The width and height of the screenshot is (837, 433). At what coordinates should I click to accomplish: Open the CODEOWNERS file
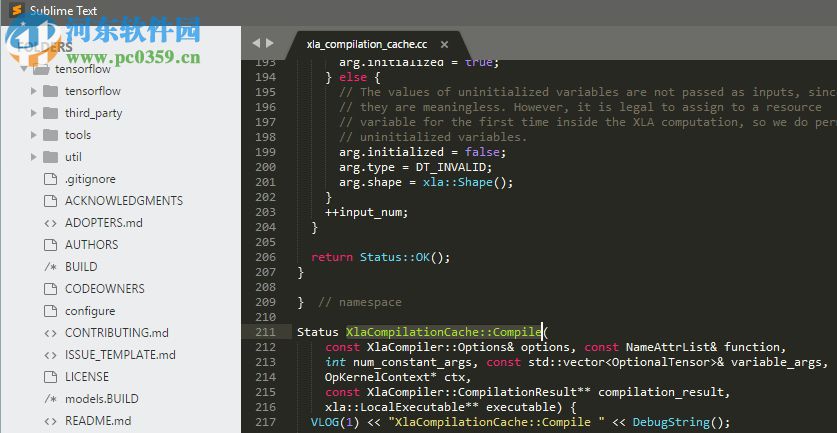tap(105, 289)
